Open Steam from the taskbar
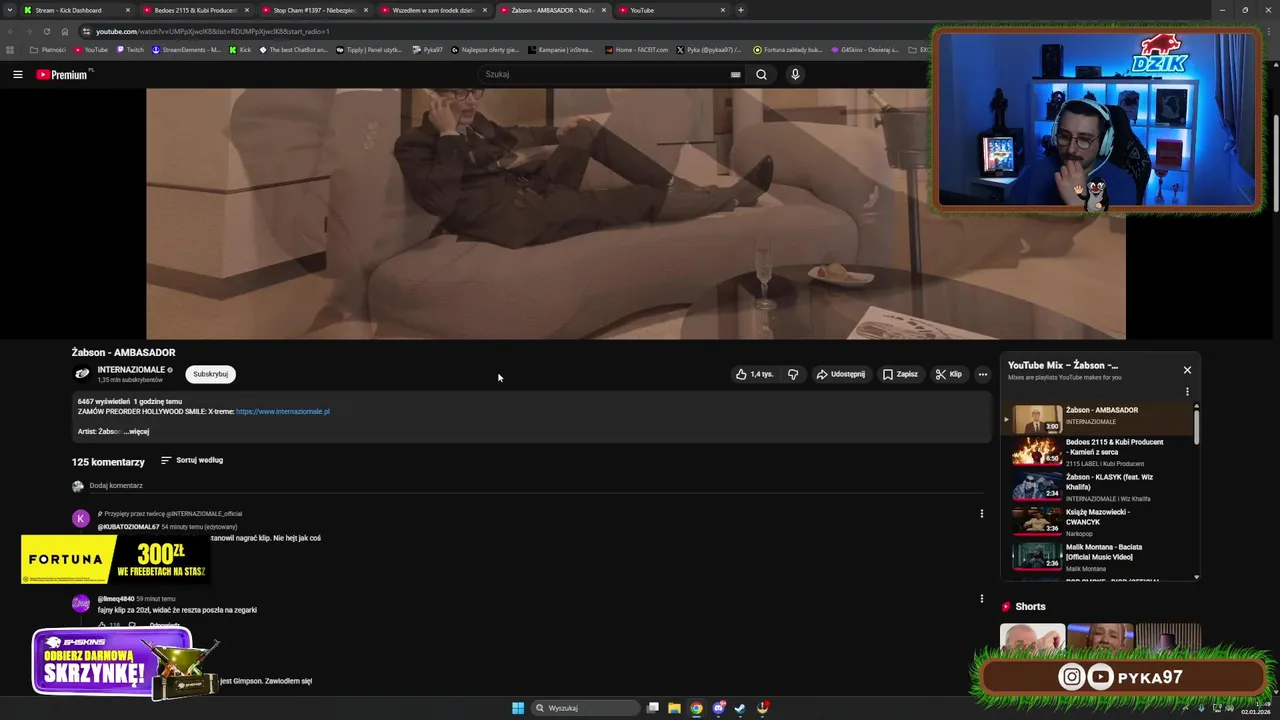 click(740, 708)
